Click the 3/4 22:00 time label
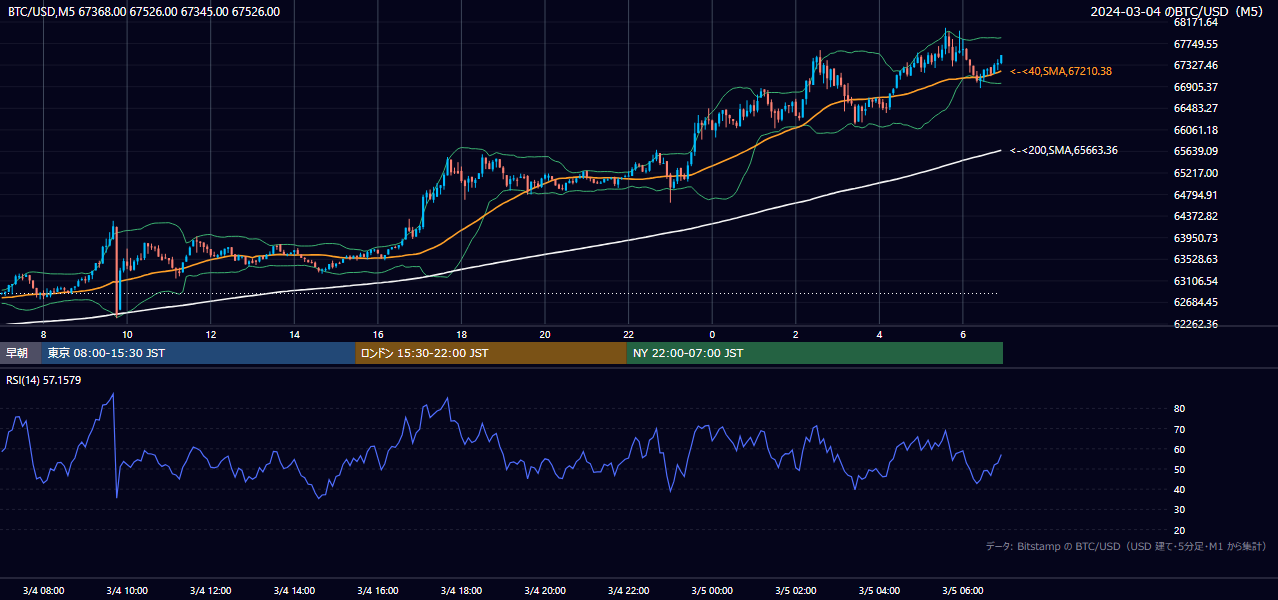 coord(628,591)
